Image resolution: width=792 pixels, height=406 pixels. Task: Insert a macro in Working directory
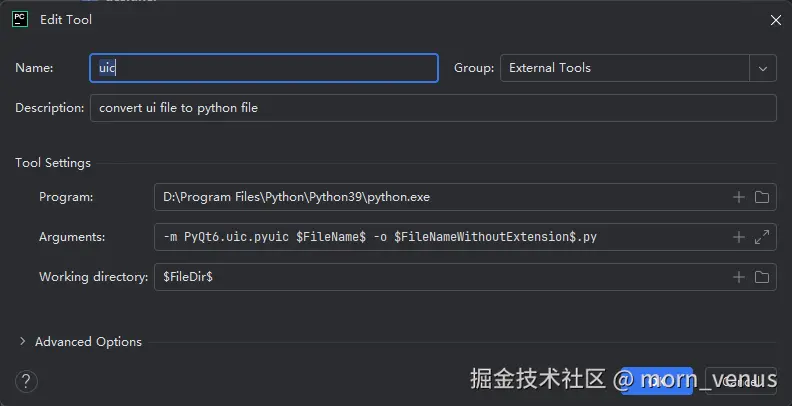point(739,277)
